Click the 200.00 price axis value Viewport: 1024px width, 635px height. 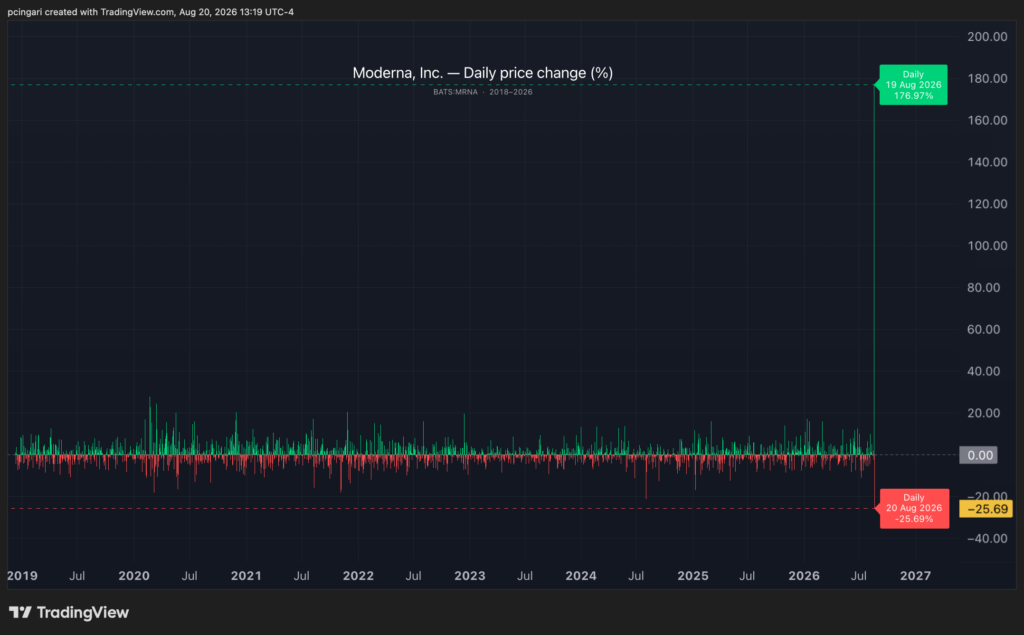tap(987, 37)
